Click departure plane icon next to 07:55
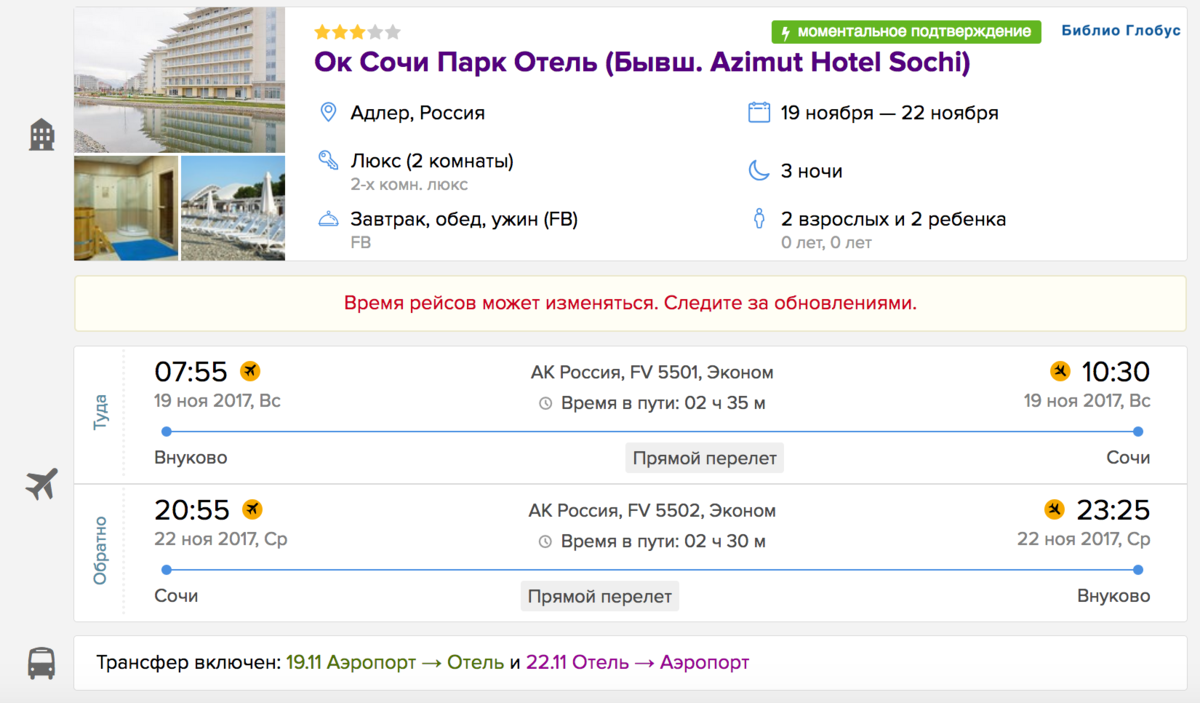 pos(250,372)
